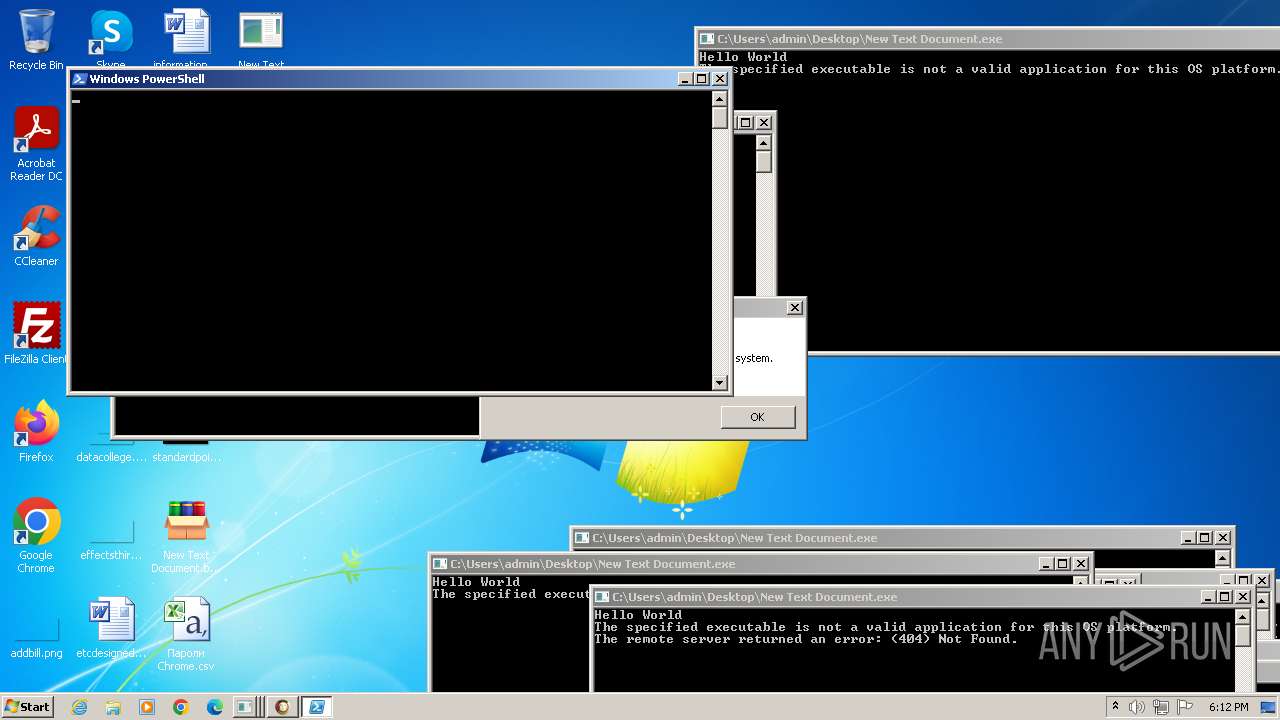
Task: Open the FileZilla Client shortcut
Action: (36, 334)
